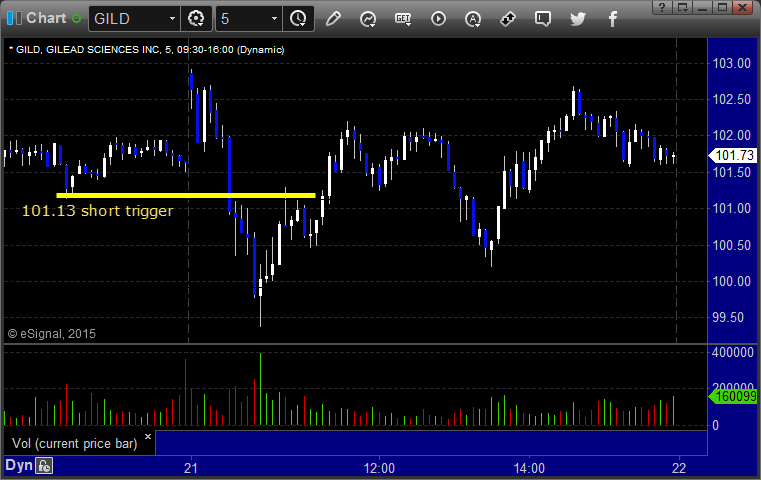Image resolution: width=761 pixels, height=480 pixels.
Task: Click the '101.13 short trigger' text label
Action: 98,211
